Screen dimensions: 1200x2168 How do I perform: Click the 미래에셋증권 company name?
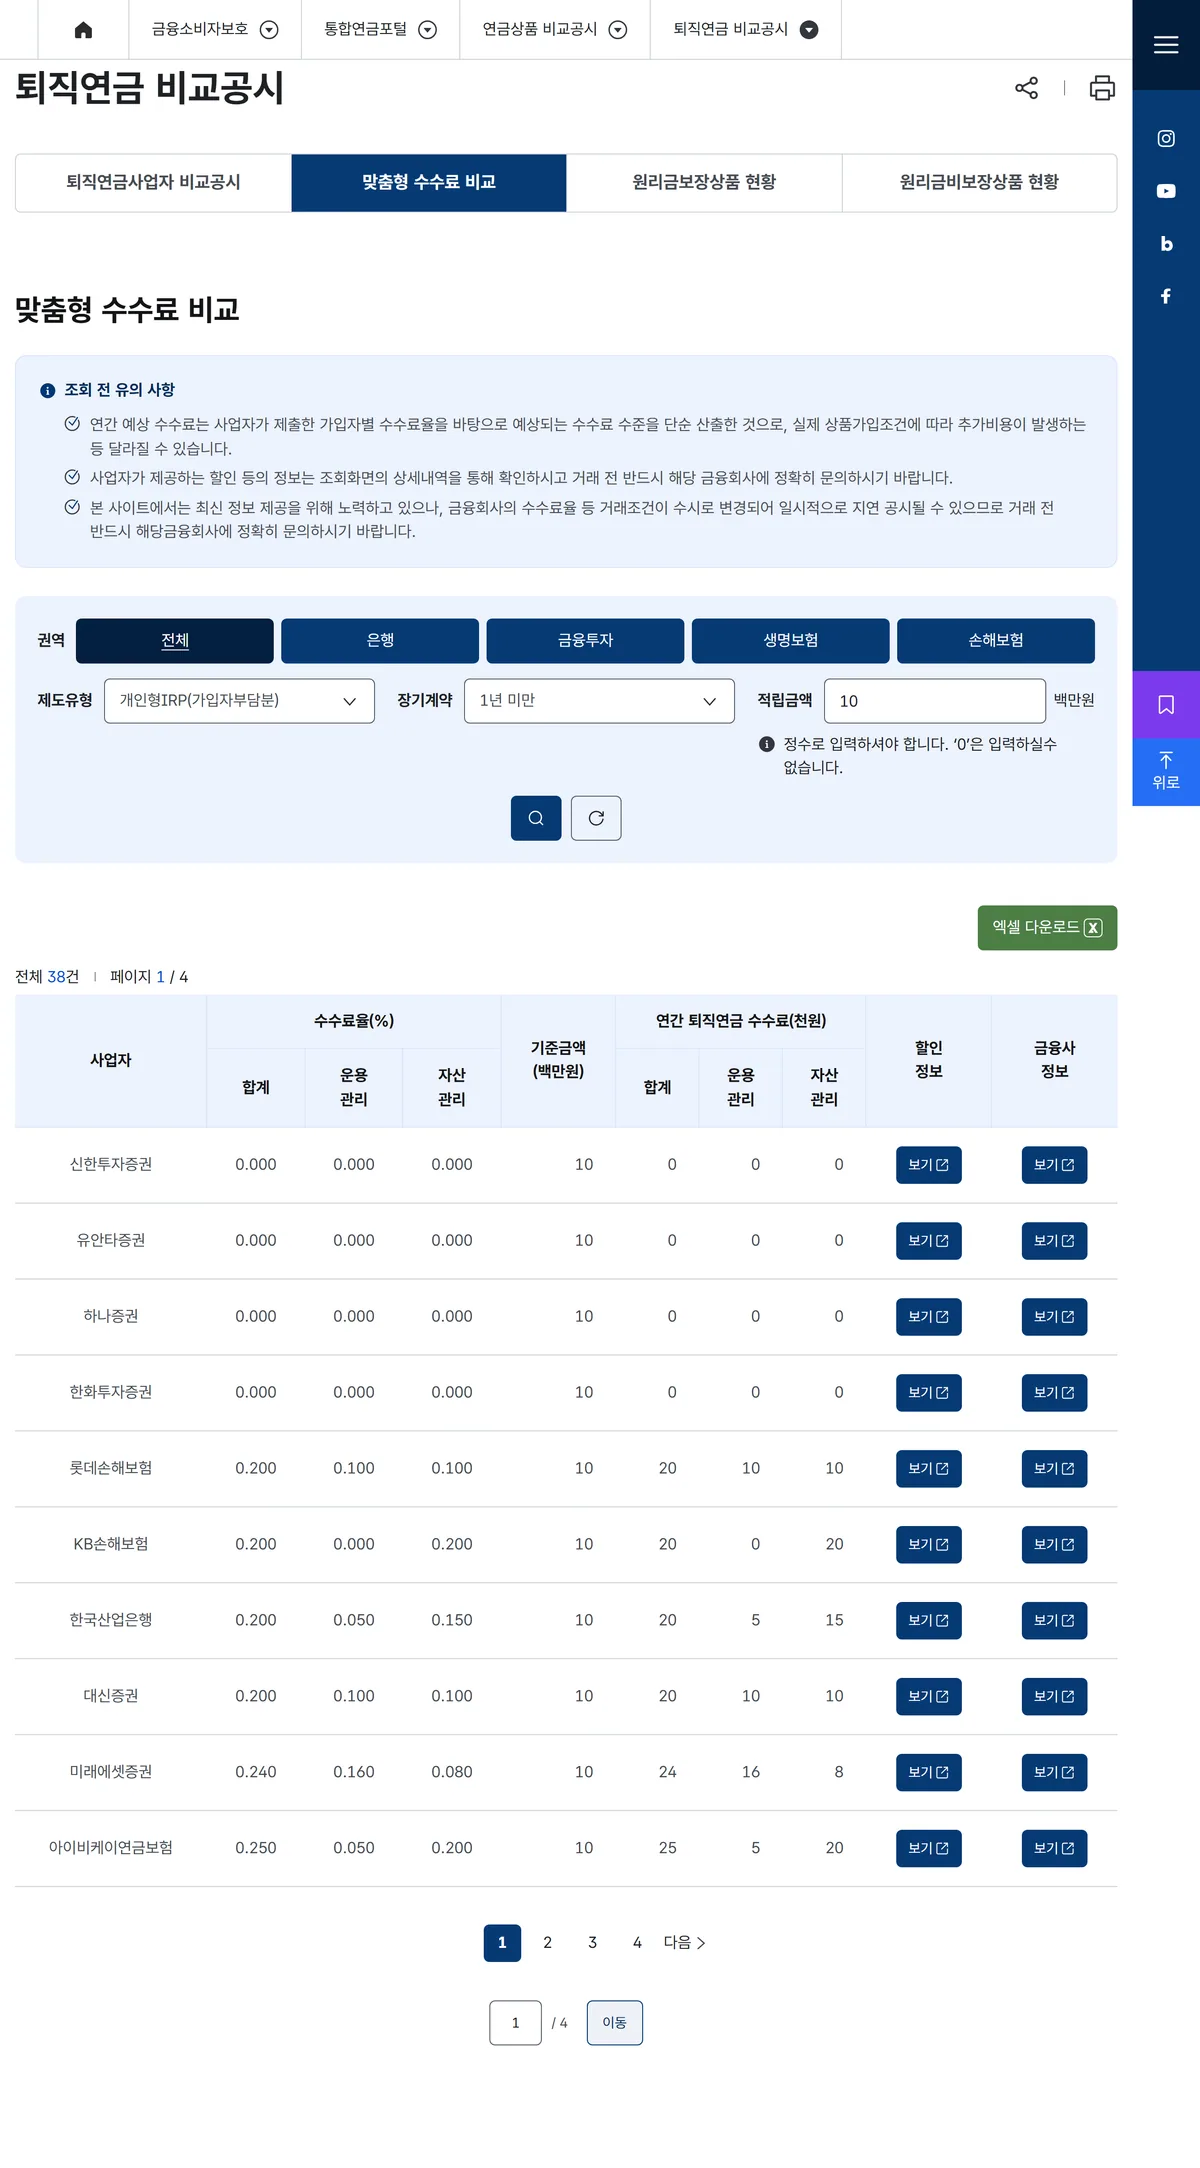pos(111,1772)
